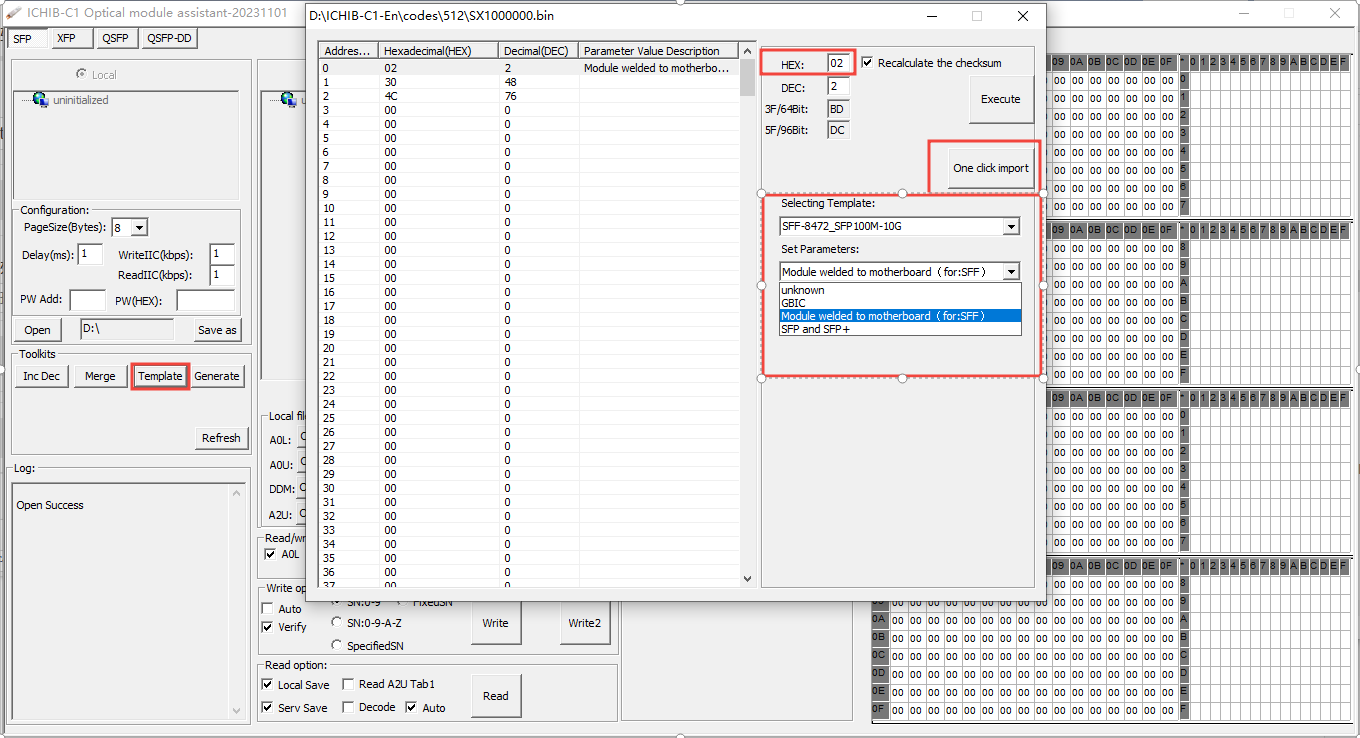Switch to the QSFP-DD tab
Viewport: 1360px width, 738px height.
[x=170, y=37]
